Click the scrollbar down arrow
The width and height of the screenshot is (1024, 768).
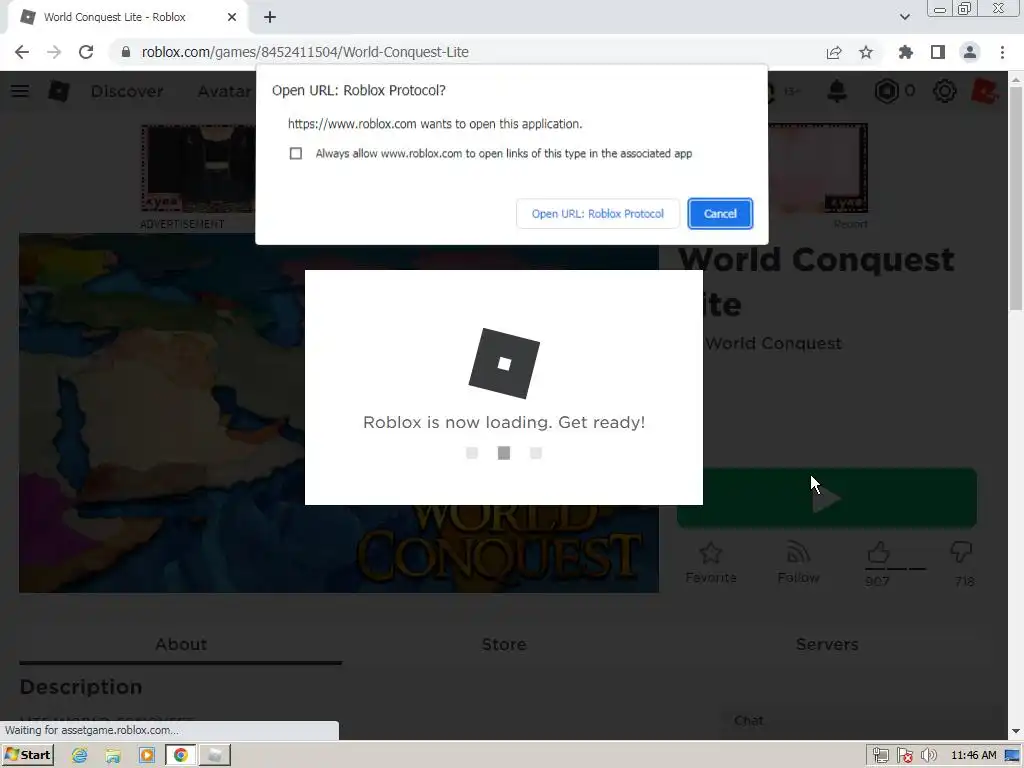(x=1016, y=731)
